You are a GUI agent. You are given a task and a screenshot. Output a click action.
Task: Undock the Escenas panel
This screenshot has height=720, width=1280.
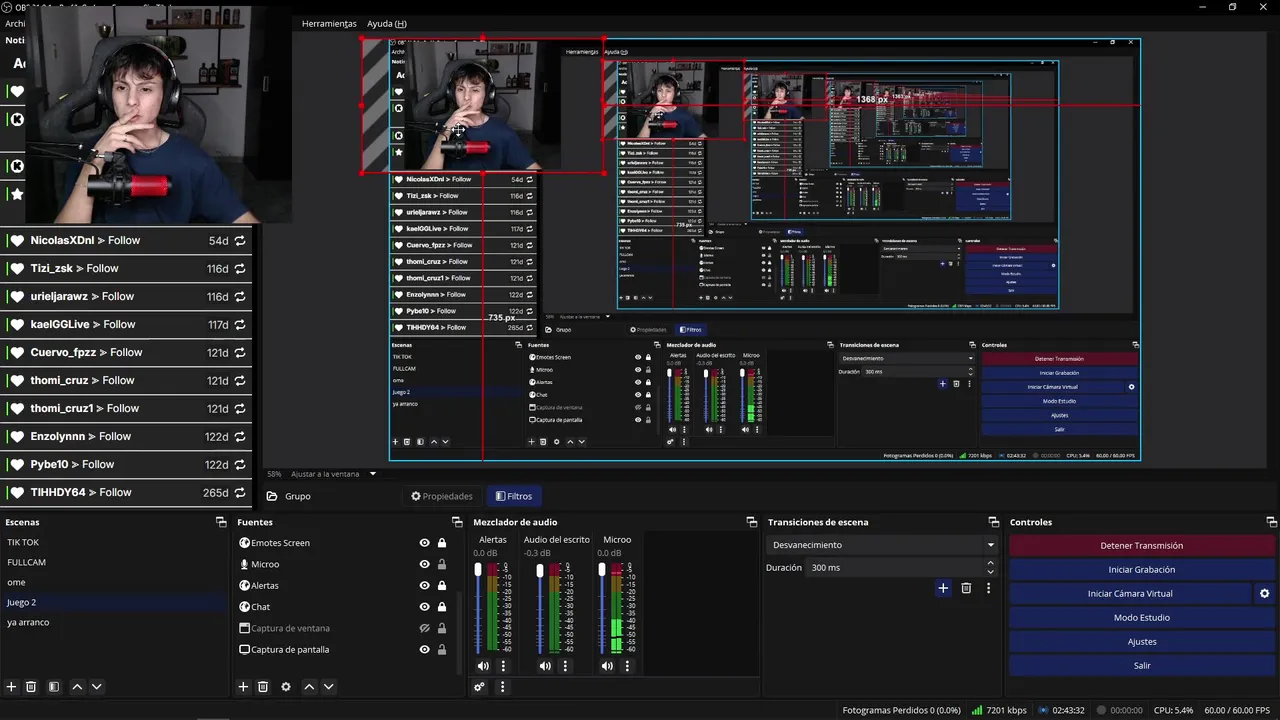(221, 522)
